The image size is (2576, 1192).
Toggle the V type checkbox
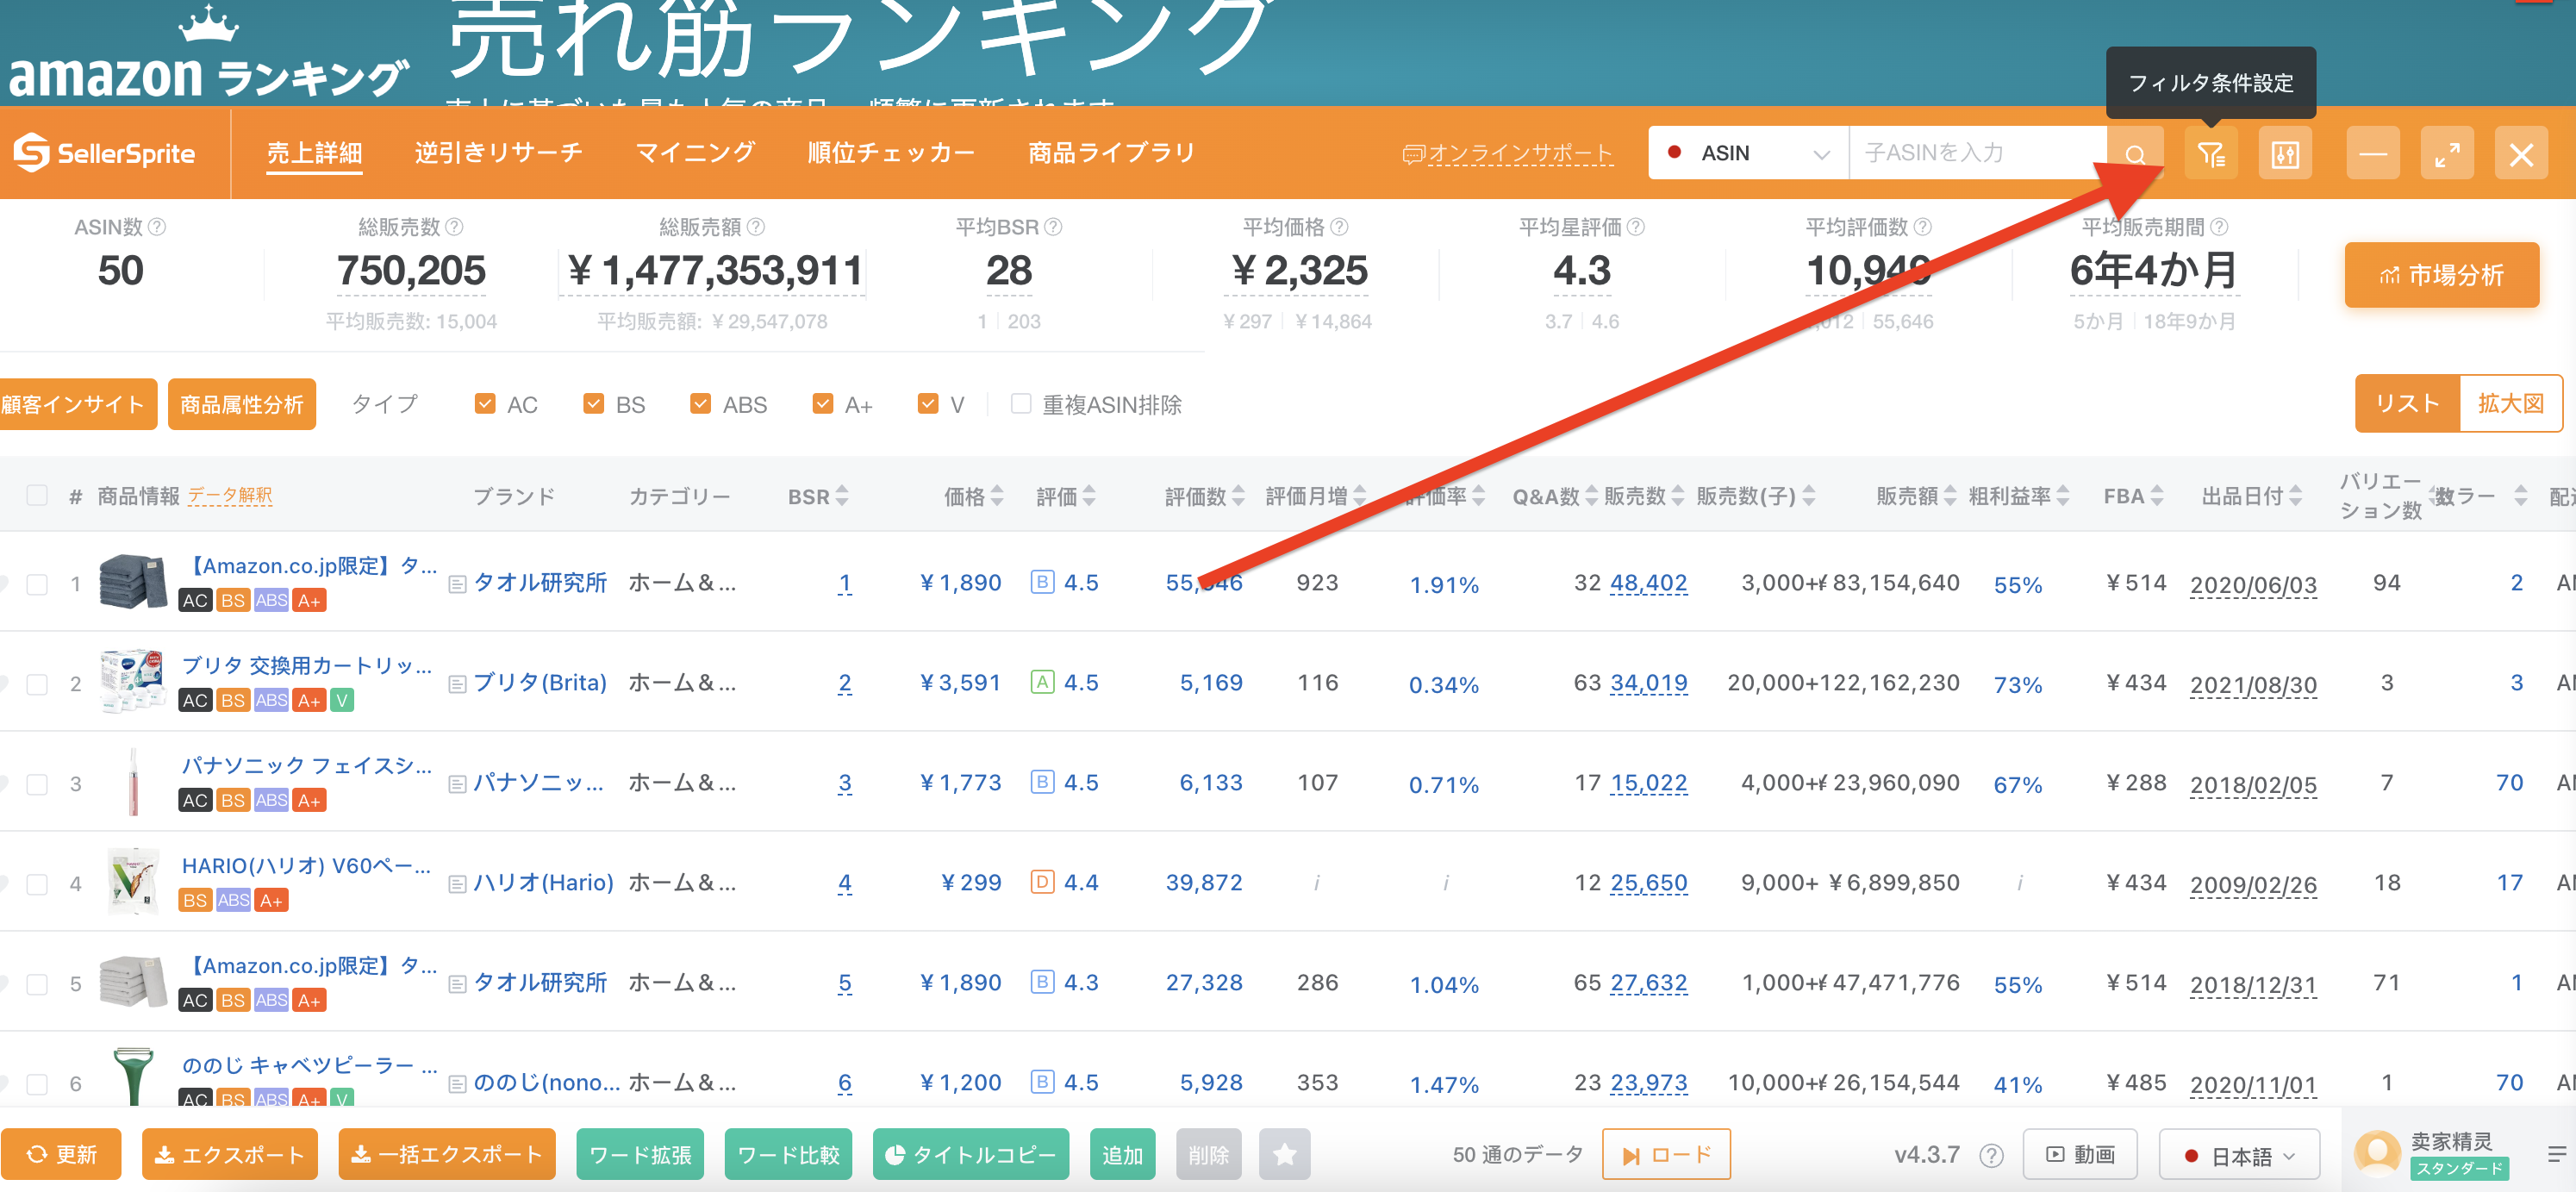pyautogui.click(x=928, y=403)
